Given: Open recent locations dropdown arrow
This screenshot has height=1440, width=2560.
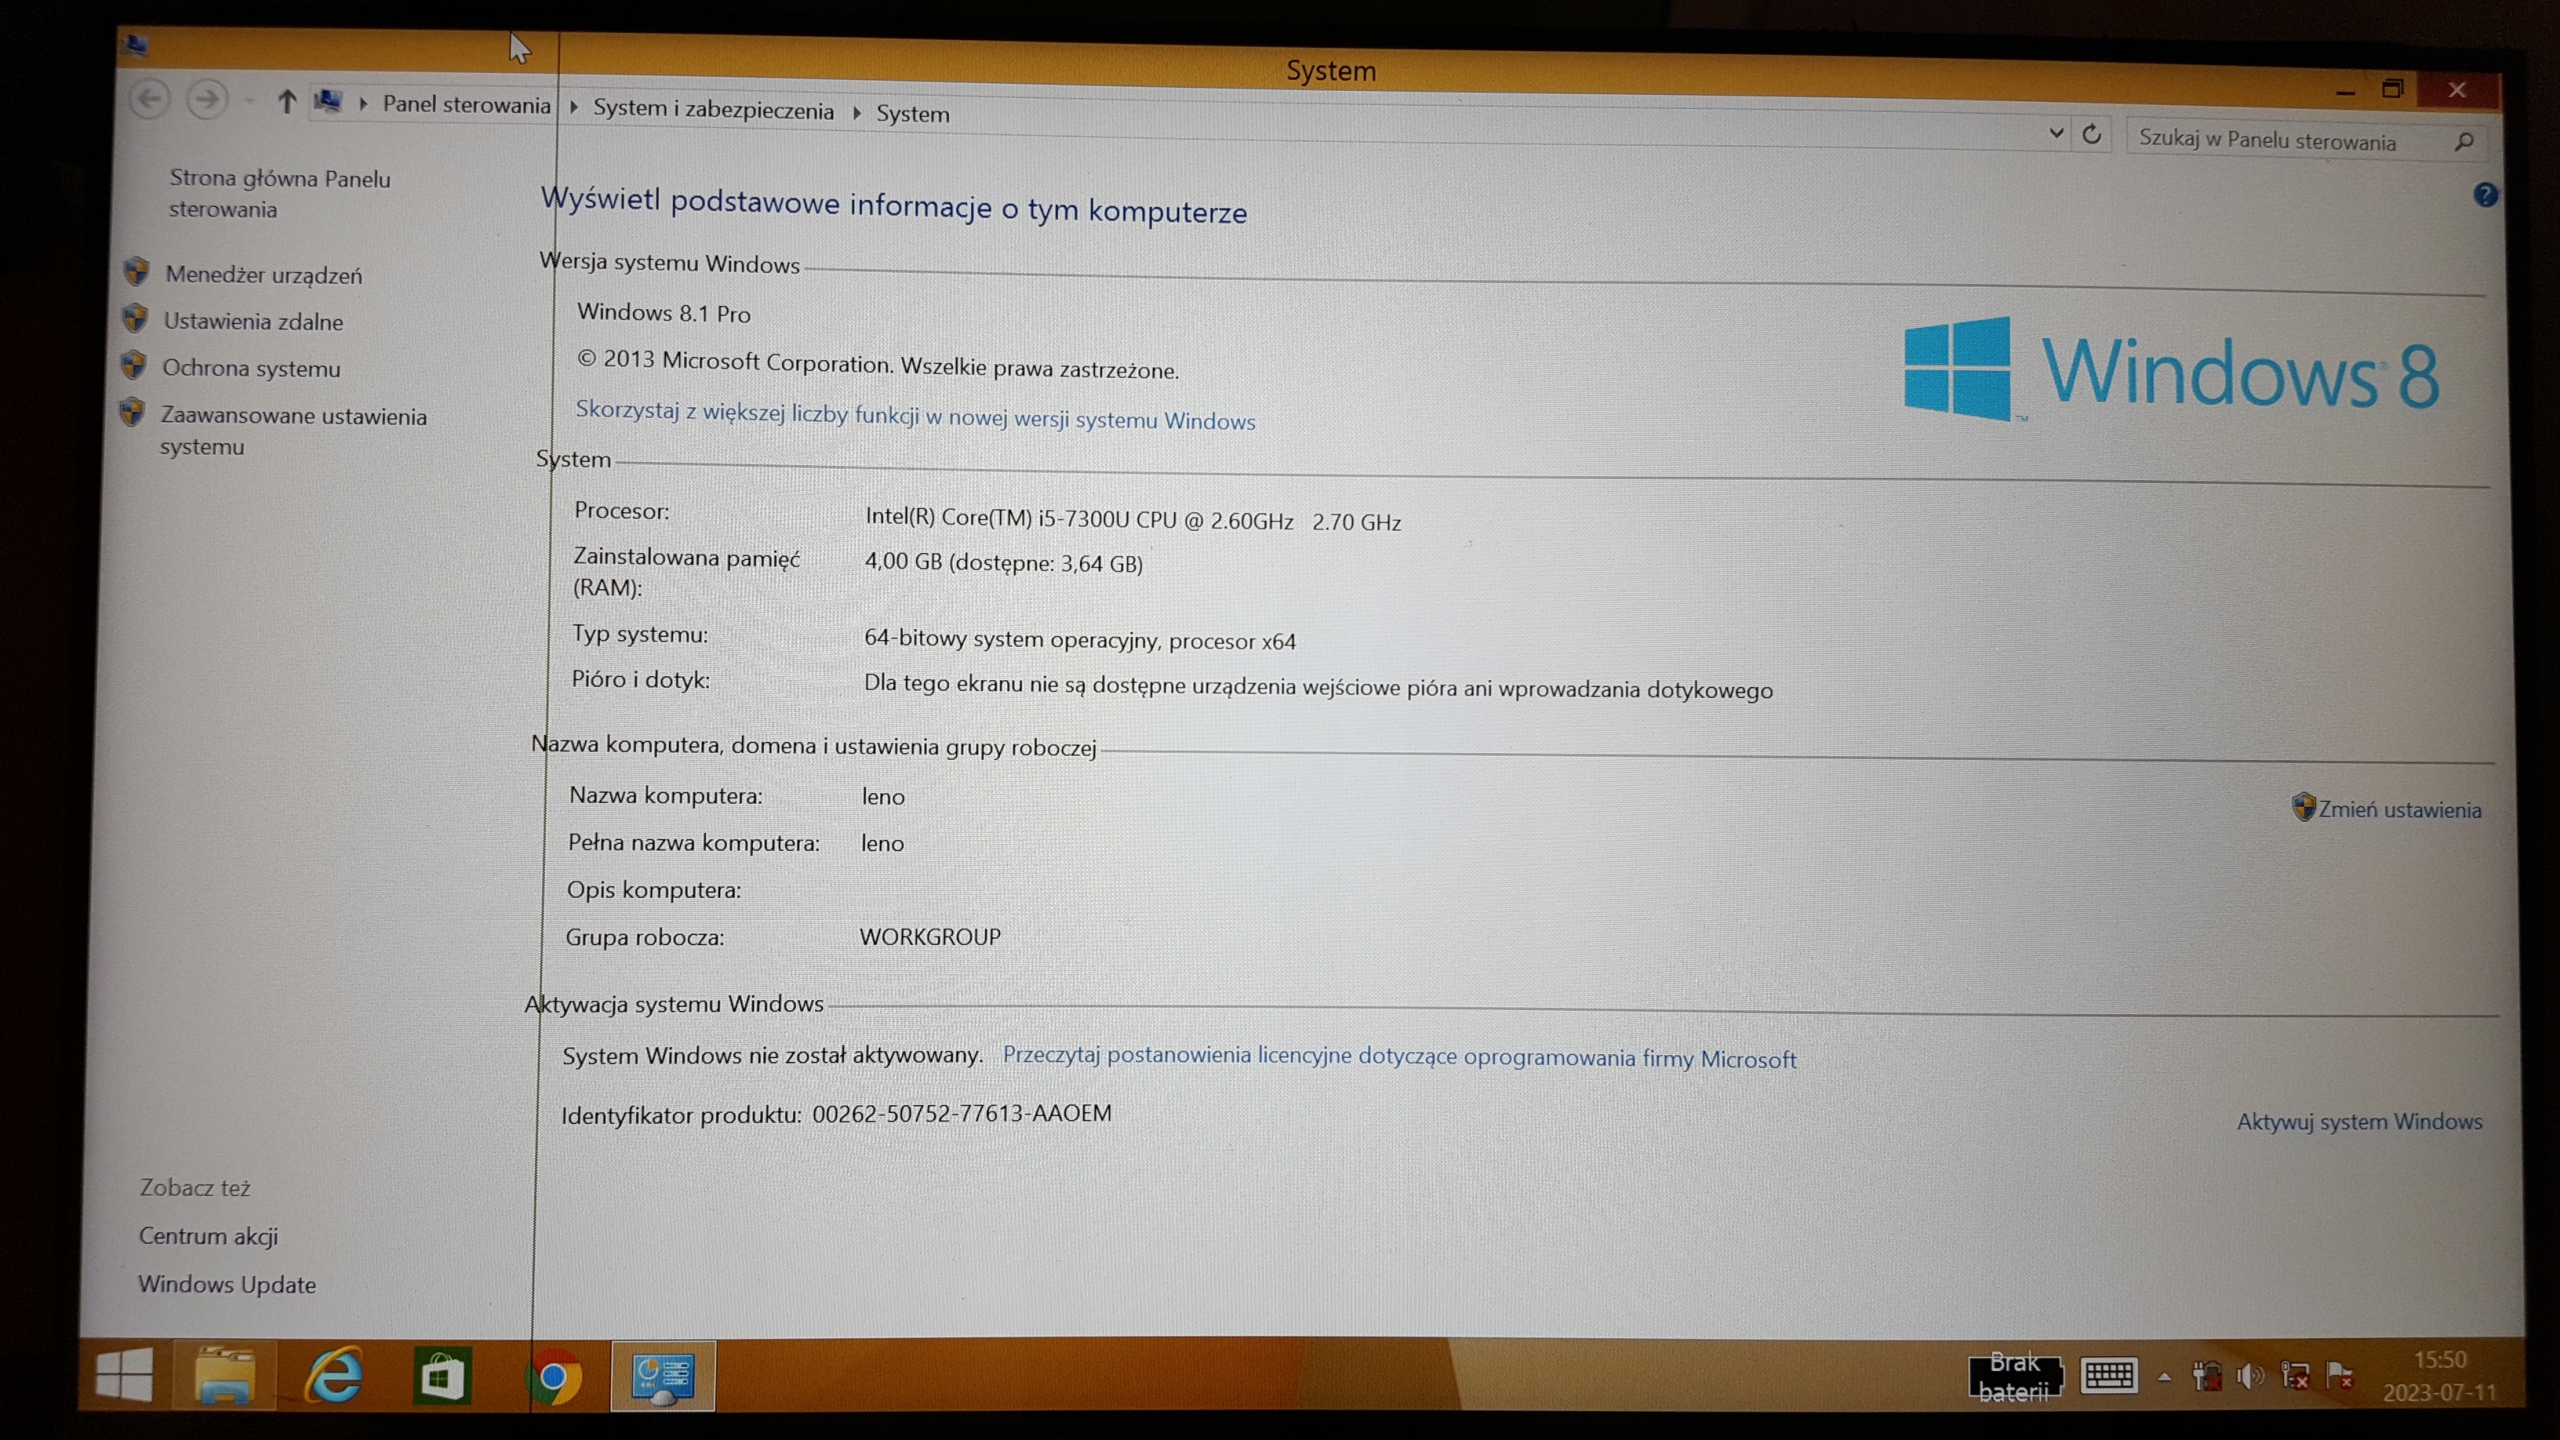Looking at the screenshot, I should [x=249, y=101].
